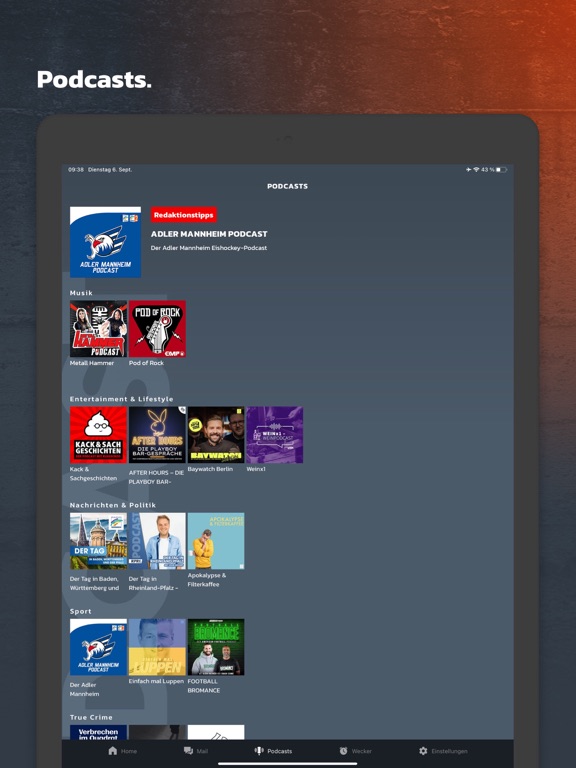576x768 pixels.
Task: Open the ADLER MANNHEIM PODCAST title
Action: pyautogui.click(x=209, y=234)
